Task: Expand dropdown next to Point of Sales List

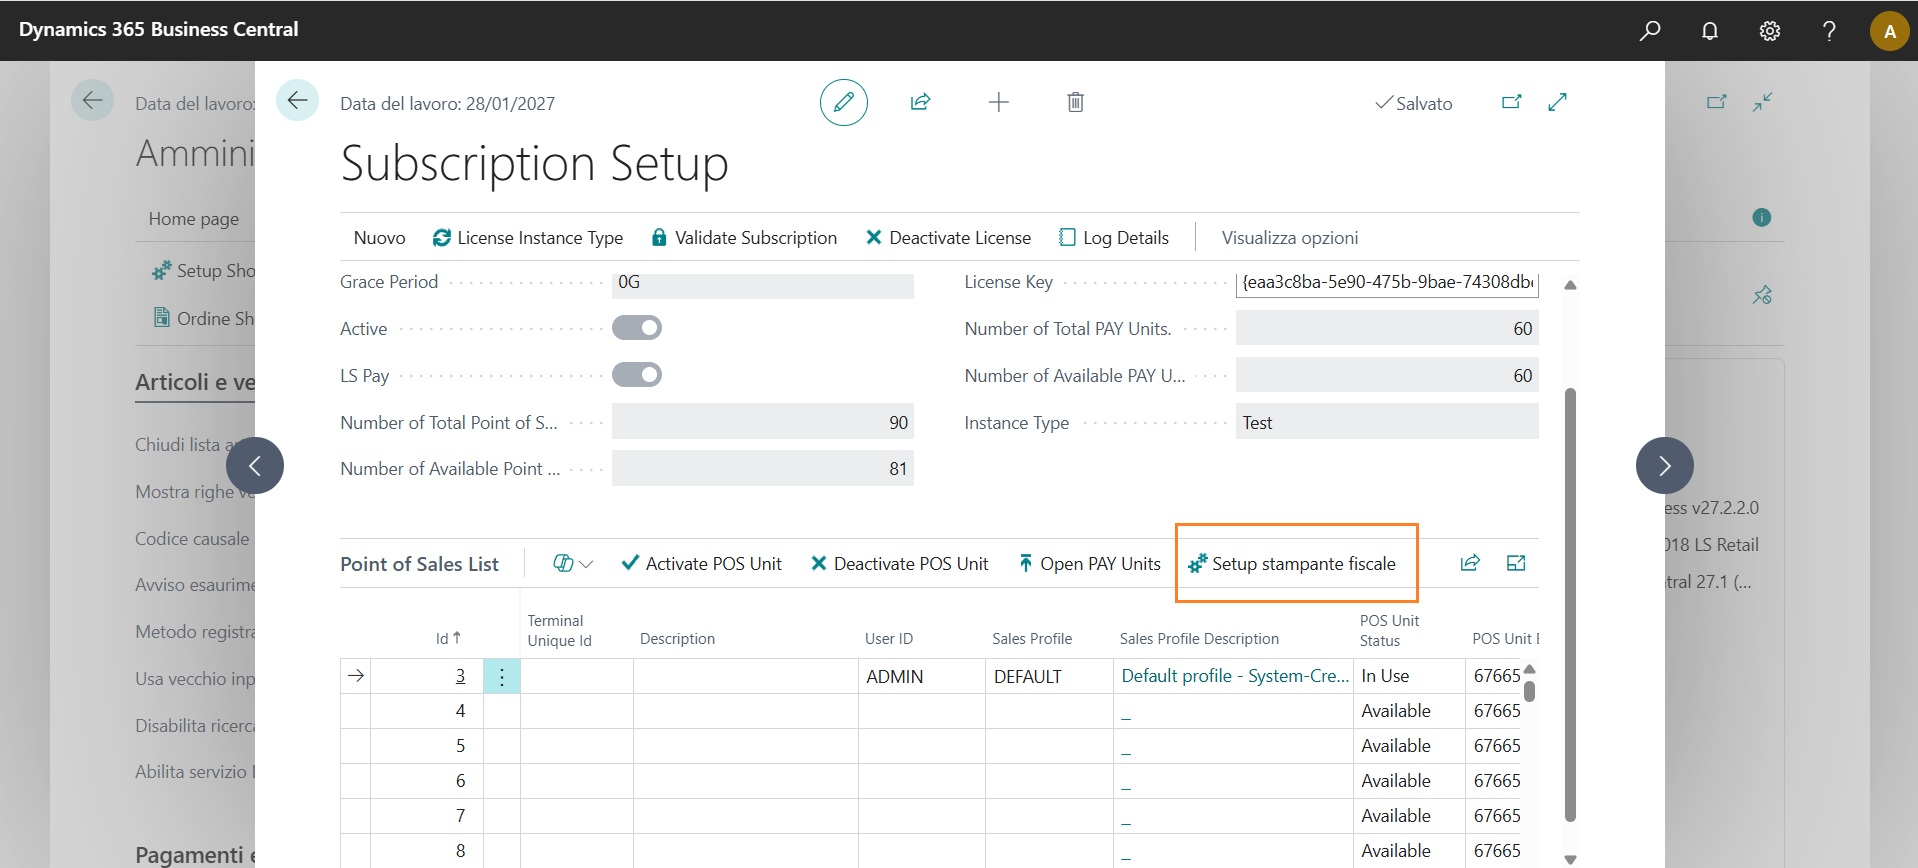Action: pos(573,564)
